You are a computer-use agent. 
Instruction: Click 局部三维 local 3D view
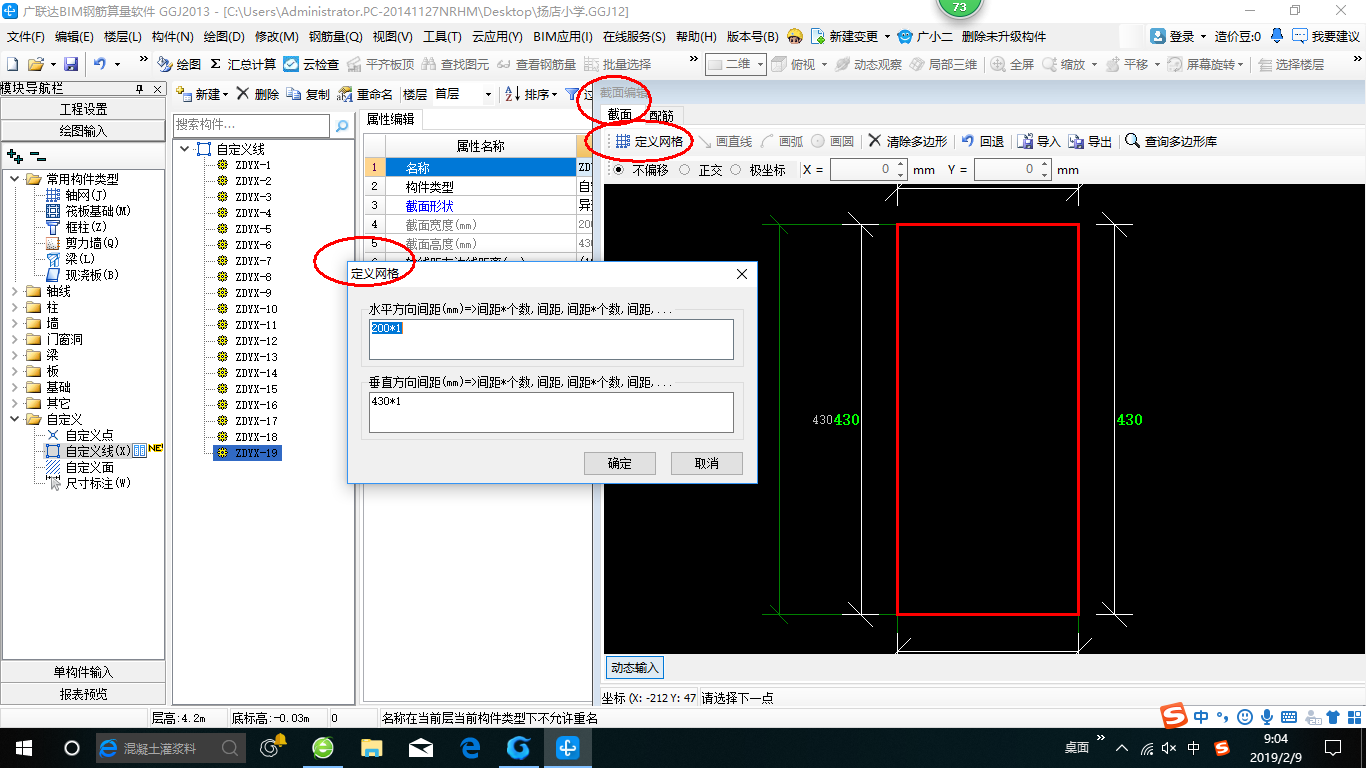pyautogui.click(x=944, y=64)
